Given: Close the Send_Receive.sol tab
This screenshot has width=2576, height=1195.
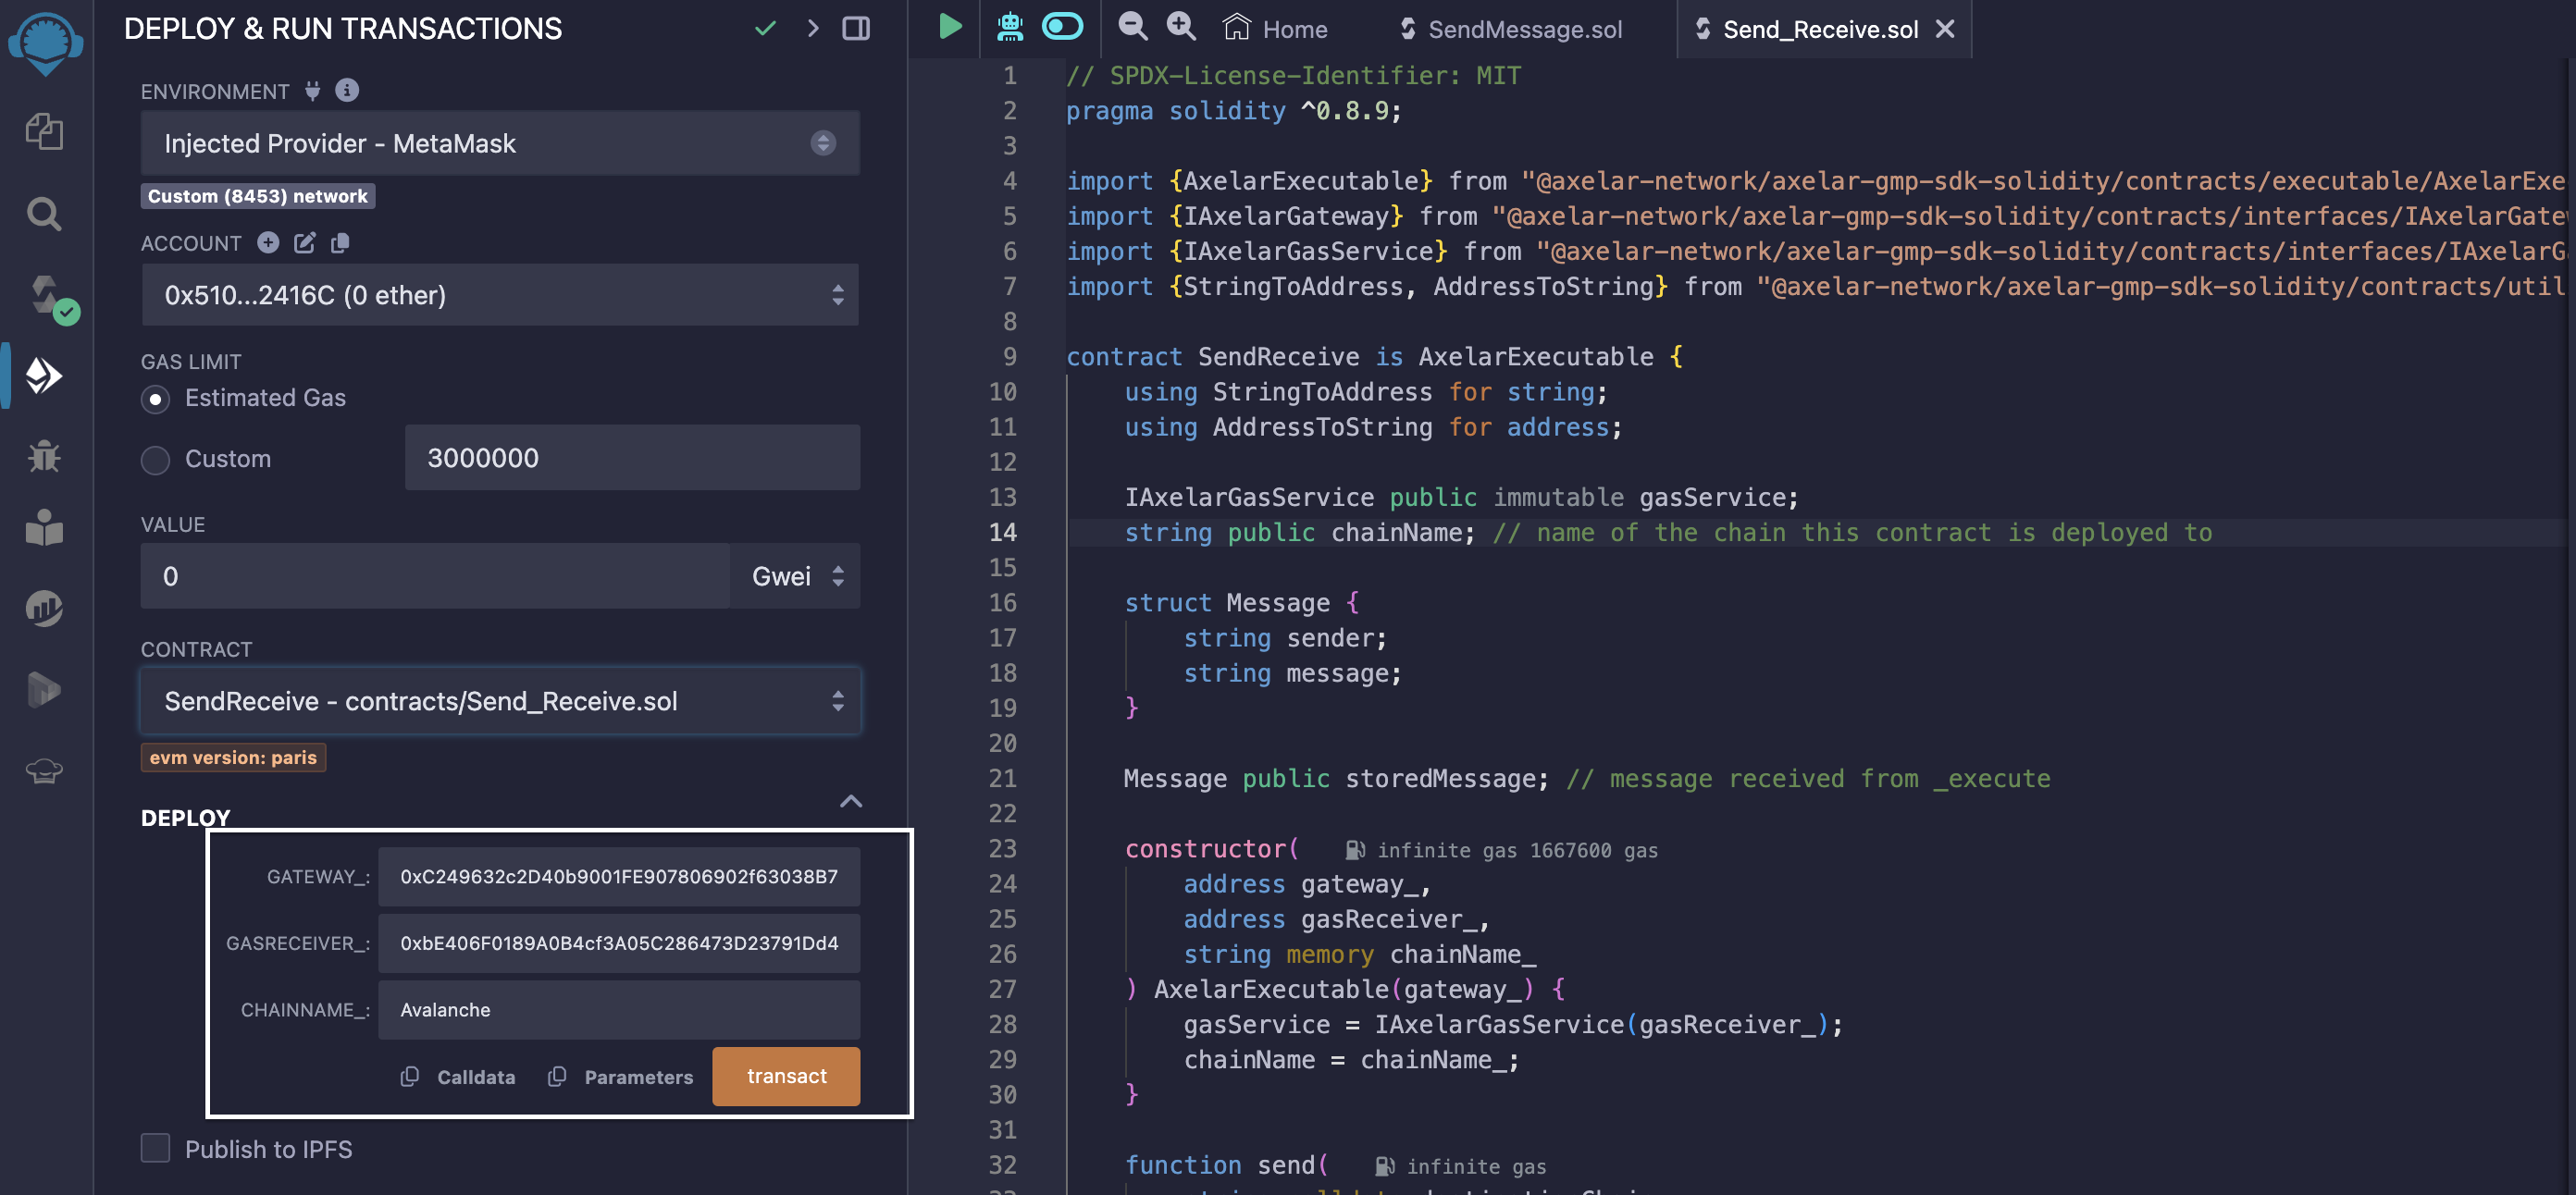Looking at the screenshot, I should point(1945,29).
